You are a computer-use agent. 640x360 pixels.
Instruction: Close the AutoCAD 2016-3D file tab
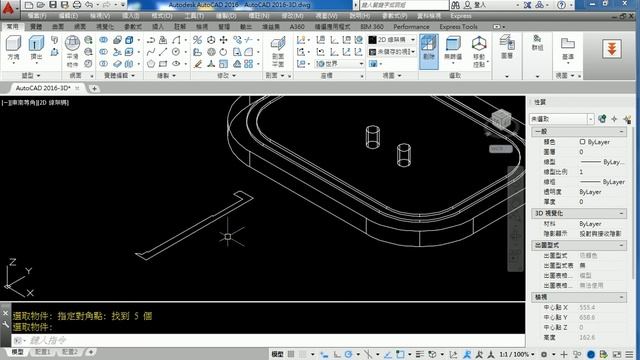pos(77,88)
